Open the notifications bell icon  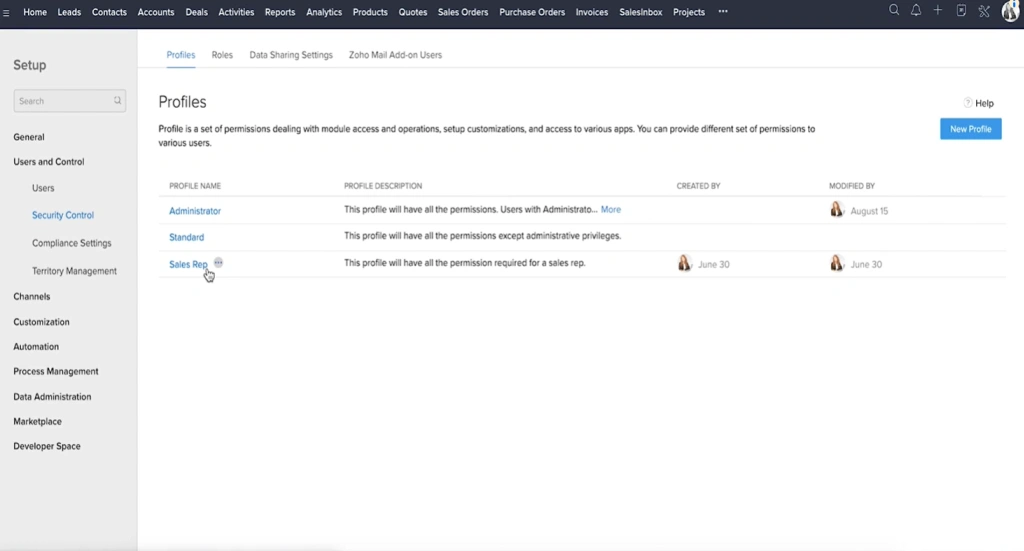pos(916,10)
